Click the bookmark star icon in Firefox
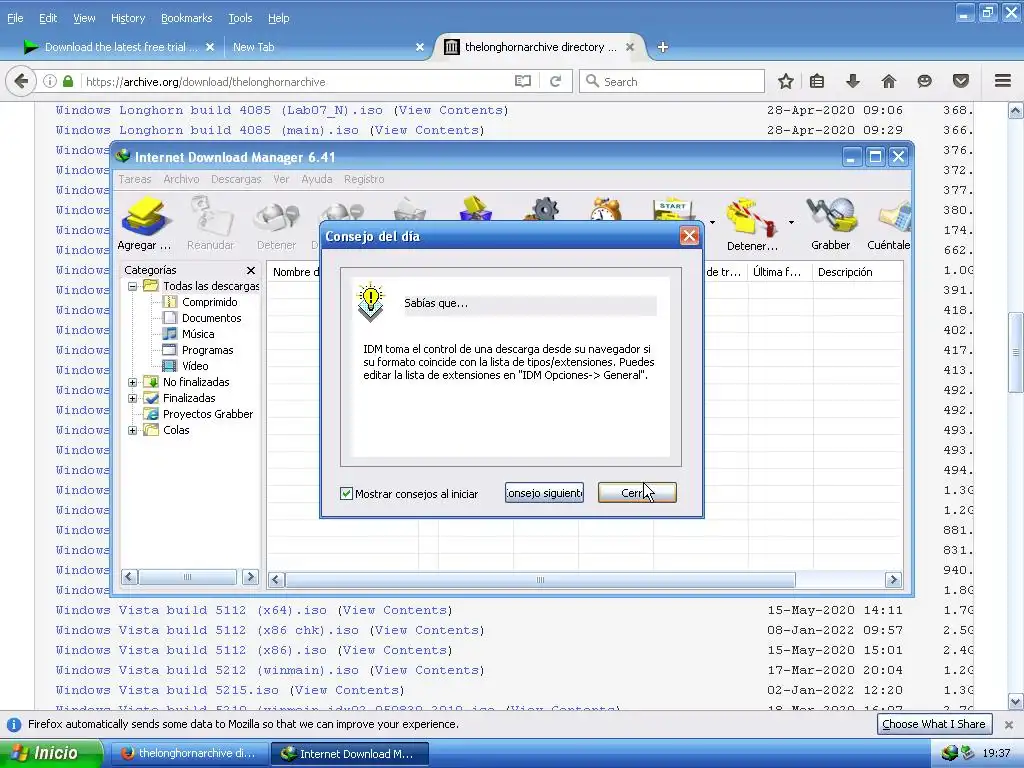The height and width of the screenshot is (768, 1024). [786, 82]
